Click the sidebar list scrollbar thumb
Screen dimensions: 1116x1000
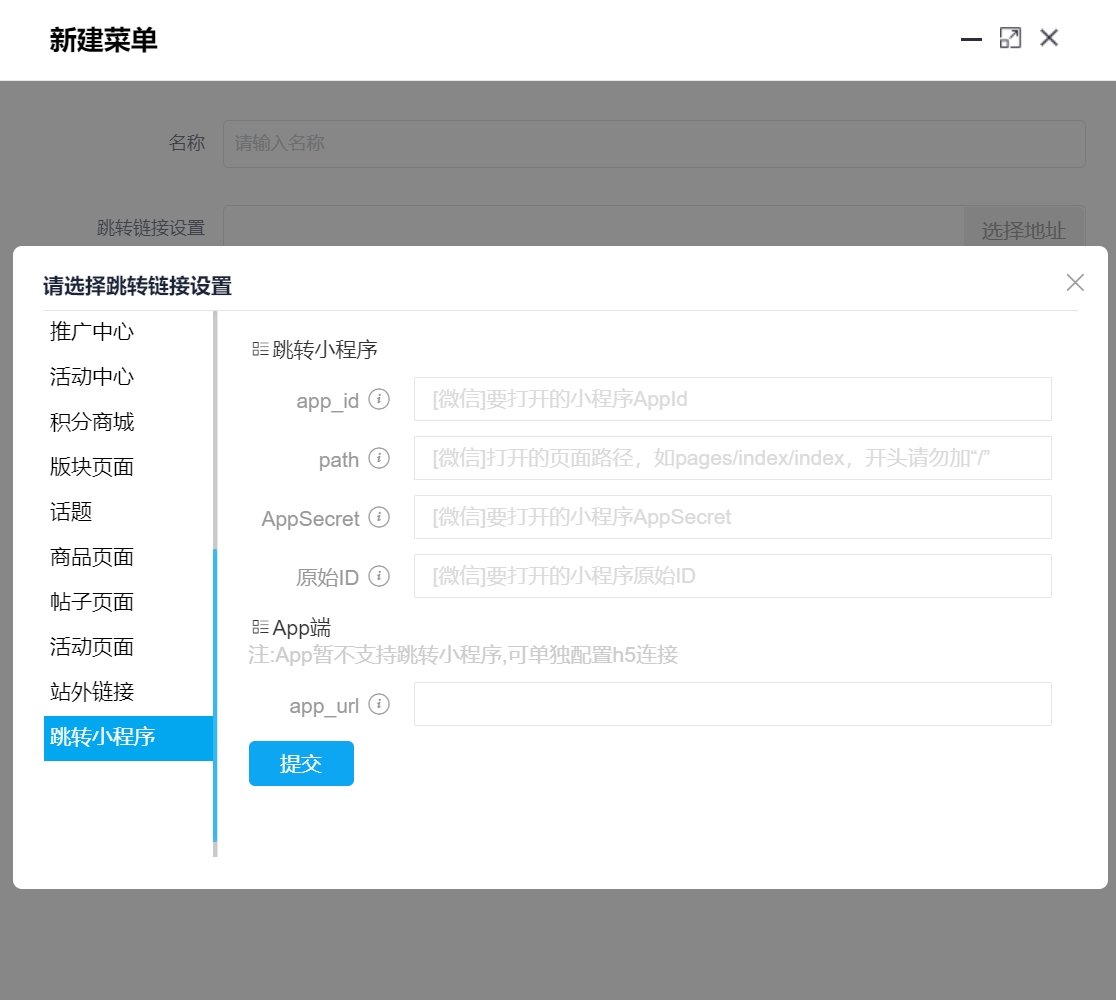(215, 696)
